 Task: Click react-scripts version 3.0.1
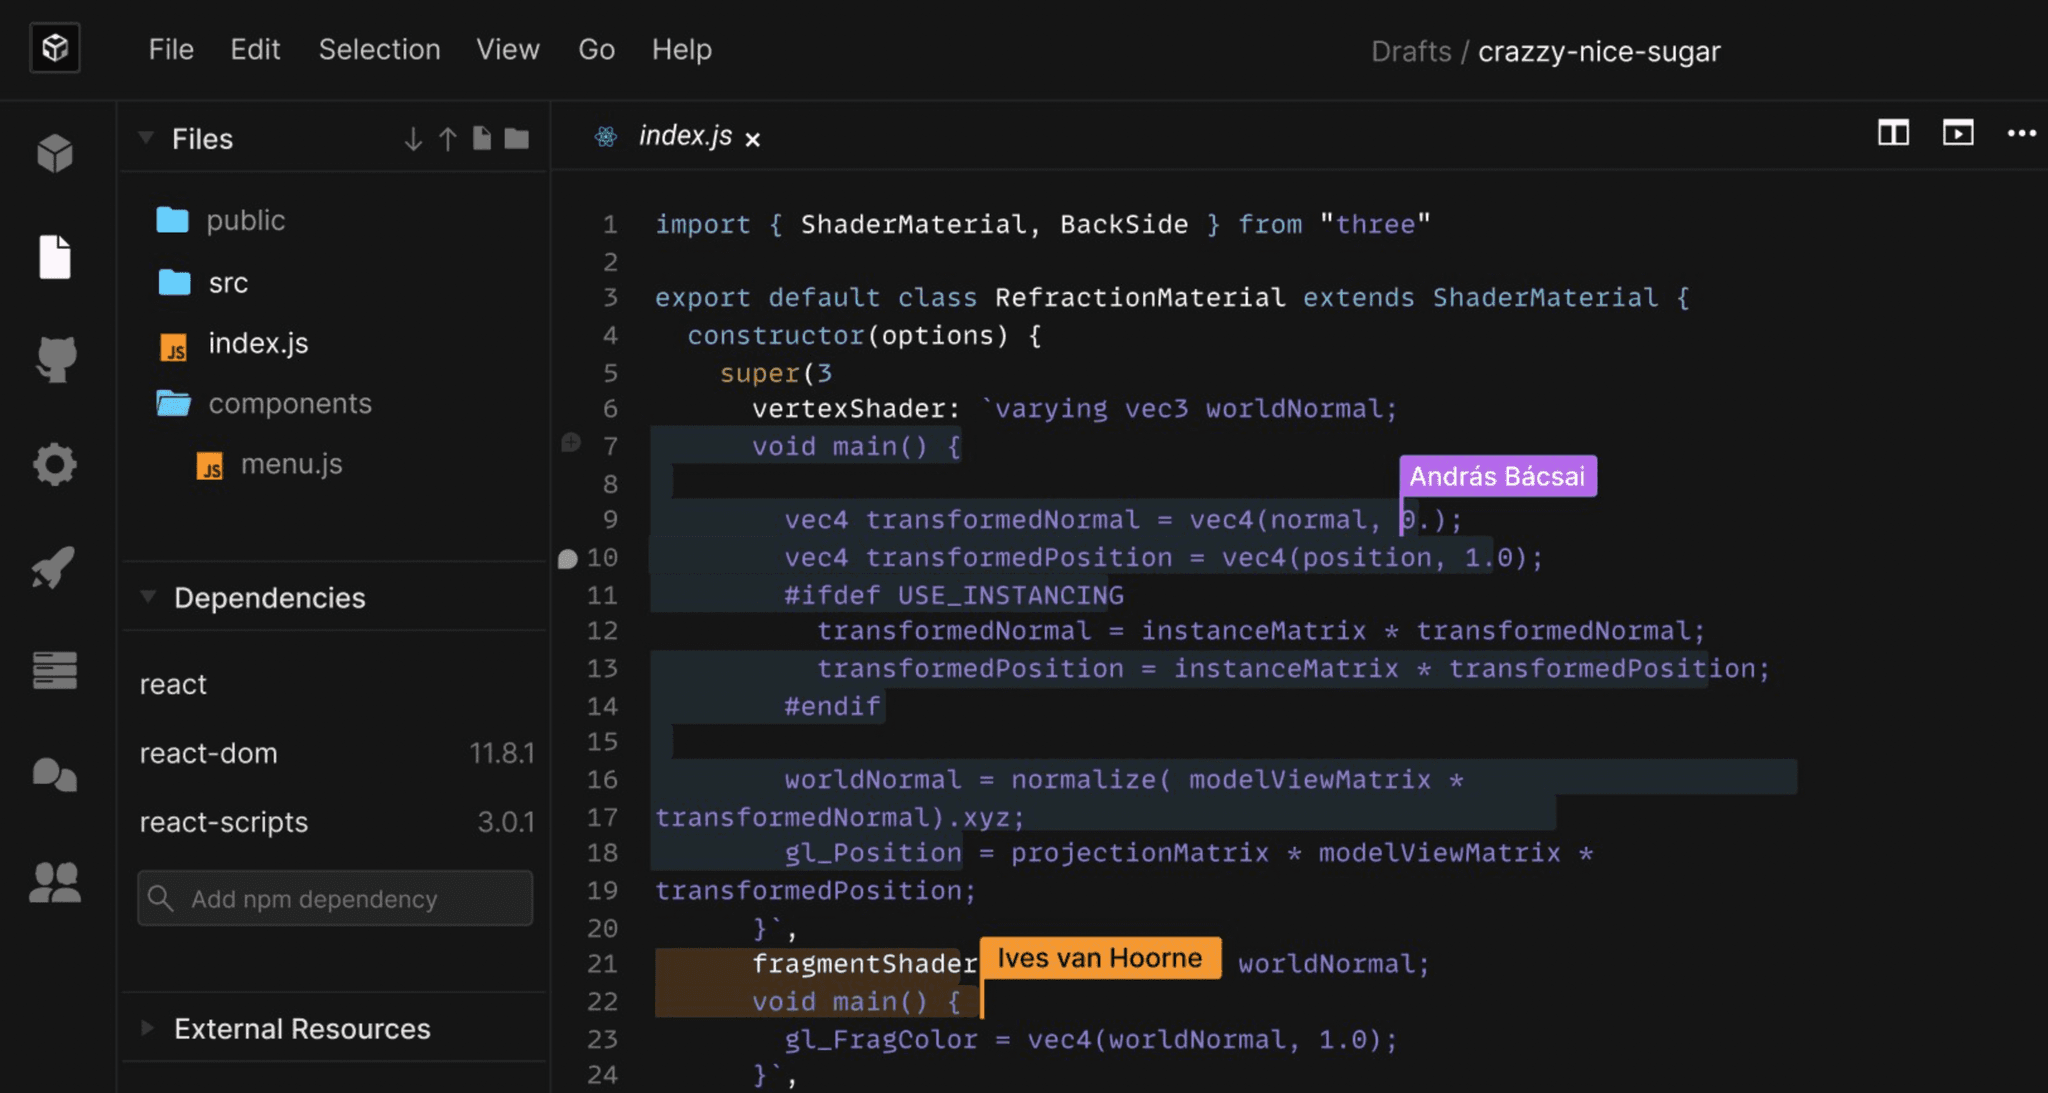506,822
